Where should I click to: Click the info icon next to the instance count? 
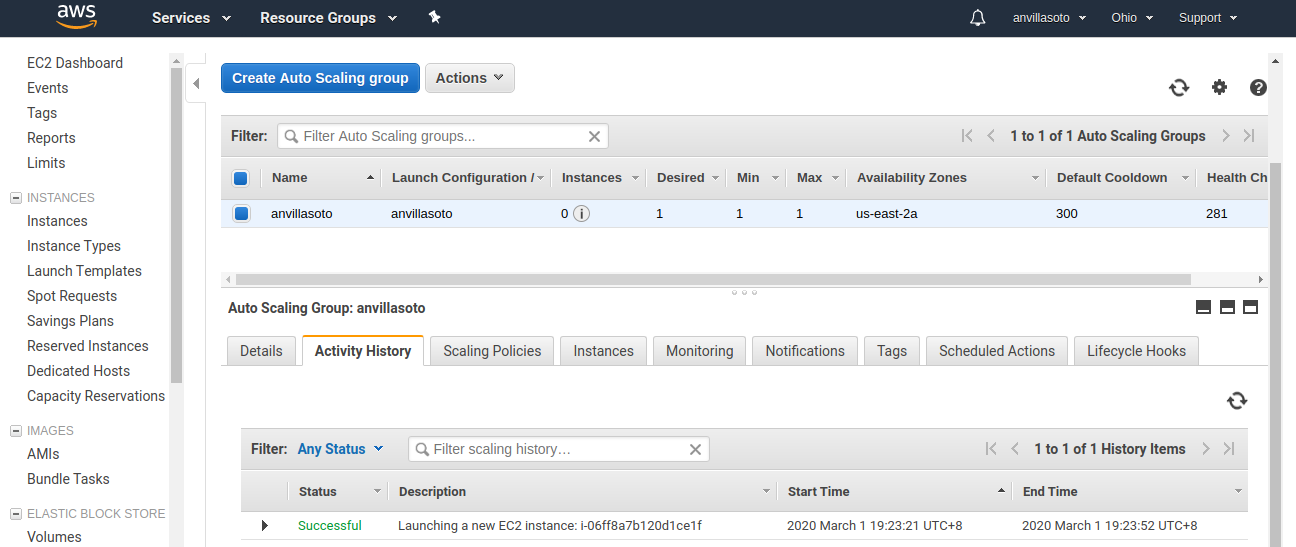581,213
